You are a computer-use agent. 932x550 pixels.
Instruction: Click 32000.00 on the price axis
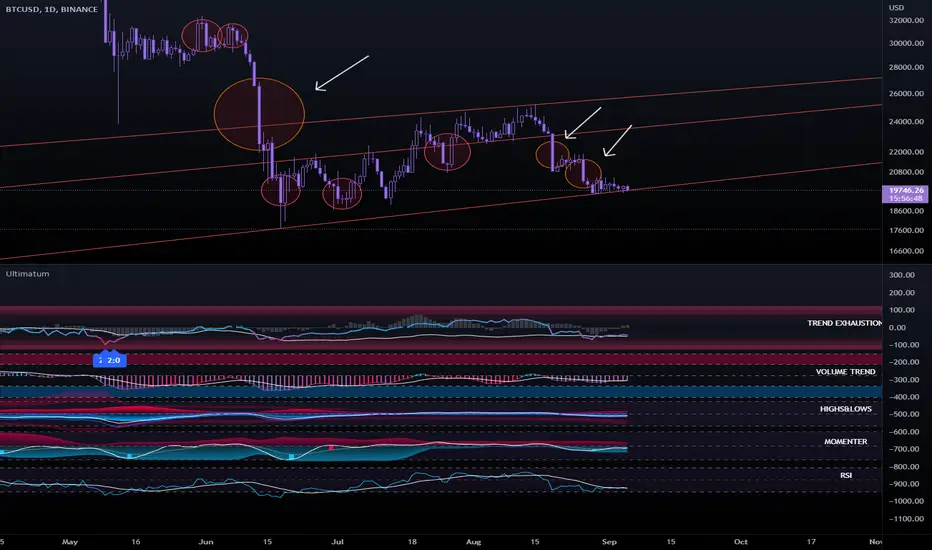click(x=906, y=20)
